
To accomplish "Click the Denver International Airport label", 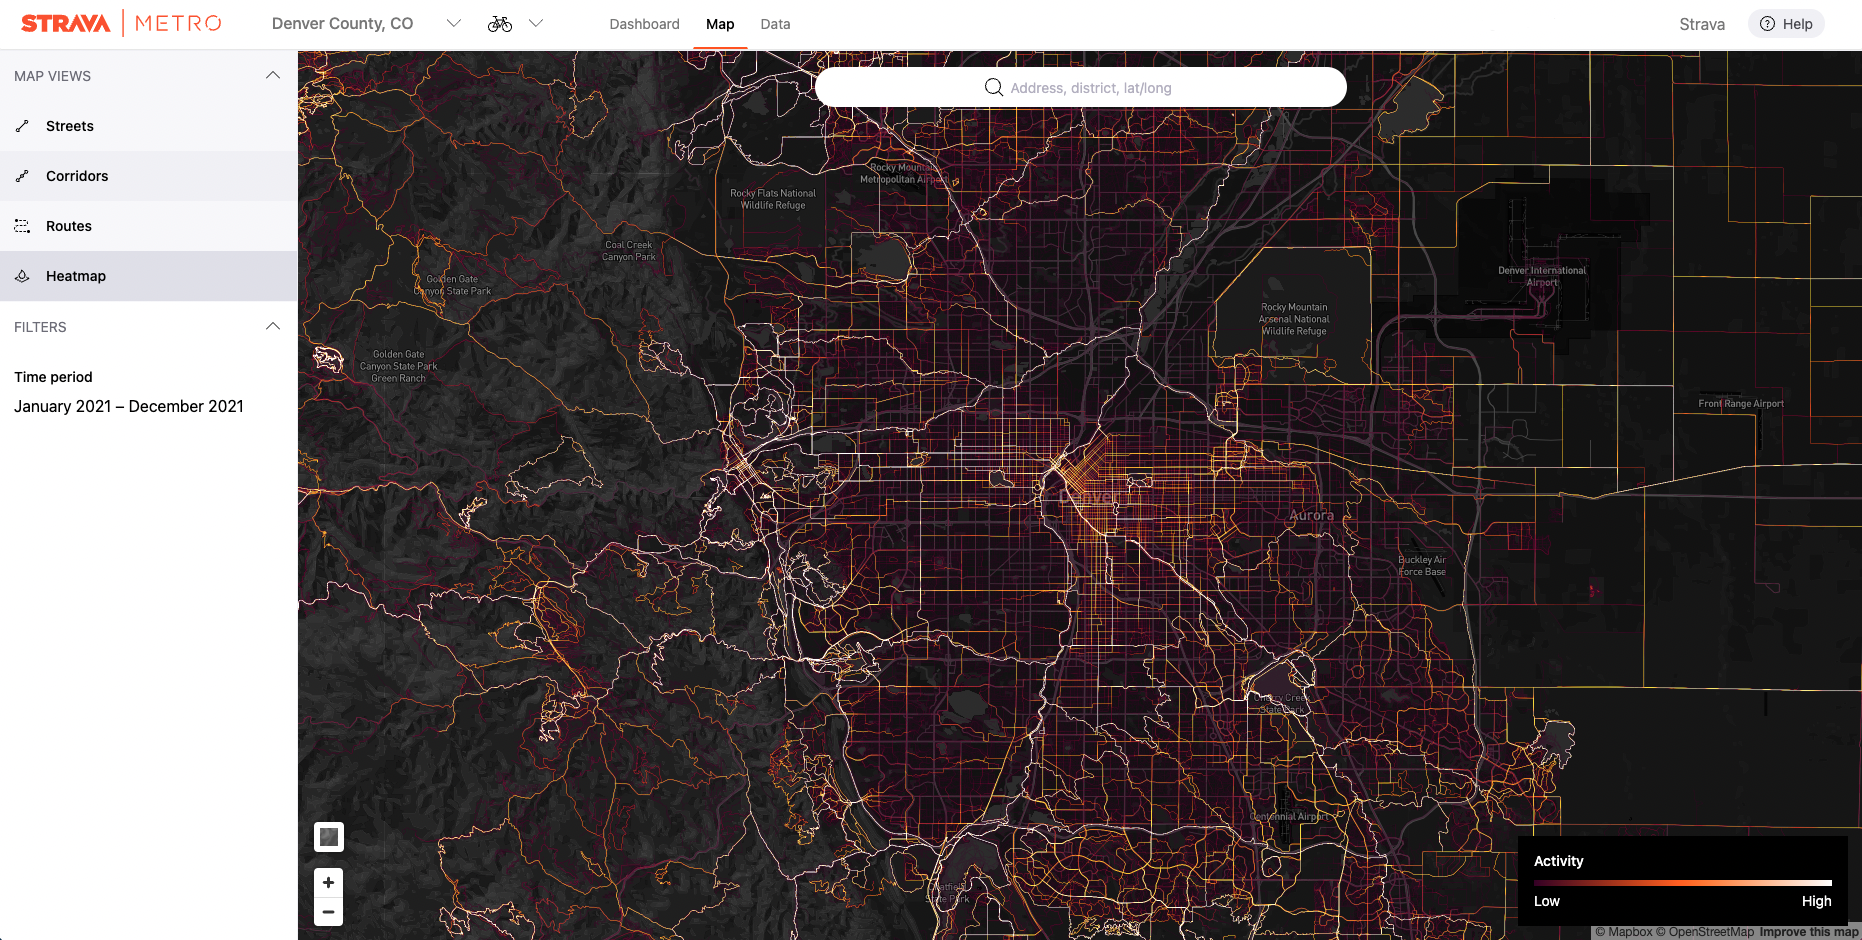I will 1542,276.
